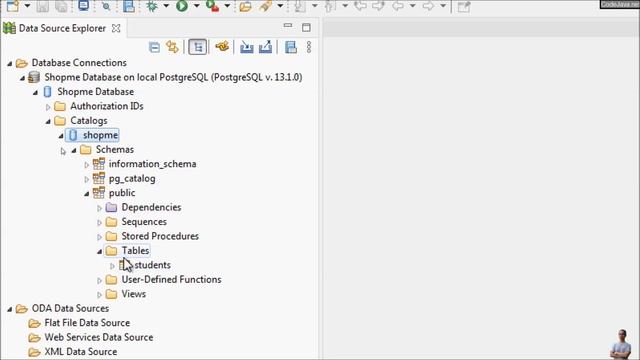Viewport: 640px width, 360px height.
Task: Expand the Authorization IDs folder
Action: tap(48, 107)
